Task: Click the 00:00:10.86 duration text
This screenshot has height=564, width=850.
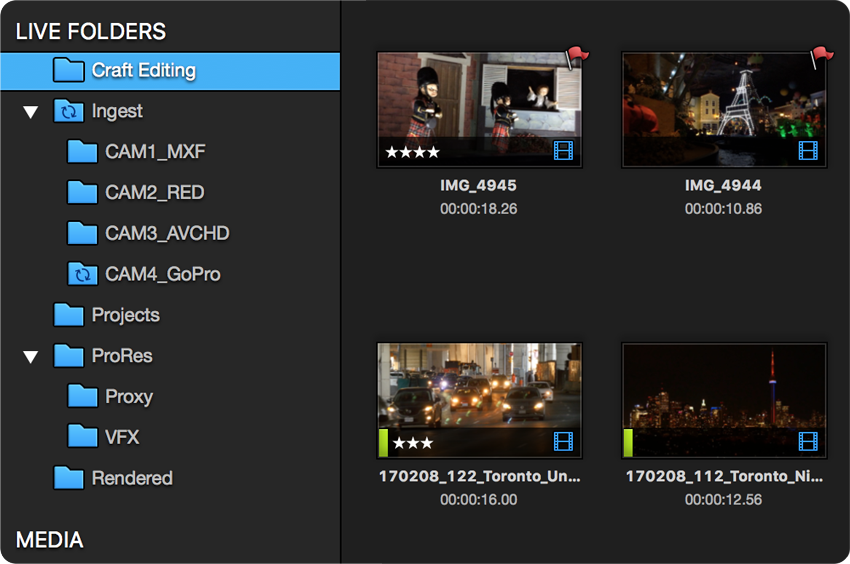Action: click(723, 209)
